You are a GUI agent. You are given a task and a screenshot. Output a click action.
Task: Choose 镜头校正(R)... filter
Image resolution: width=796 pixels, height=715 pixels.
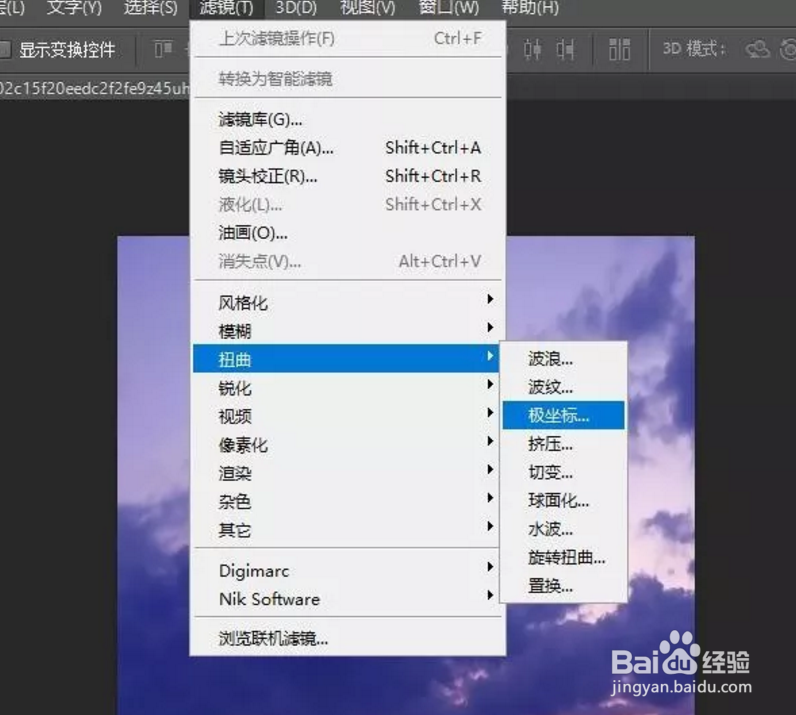click(x=348, y=176)
